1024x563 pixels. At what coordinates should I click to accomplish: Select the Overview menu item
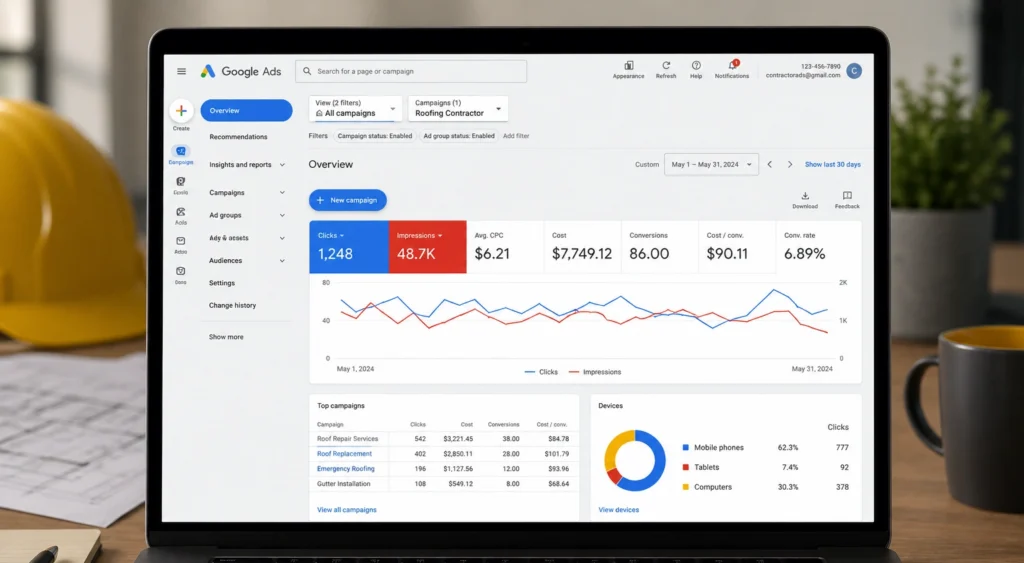click(246, 110)
